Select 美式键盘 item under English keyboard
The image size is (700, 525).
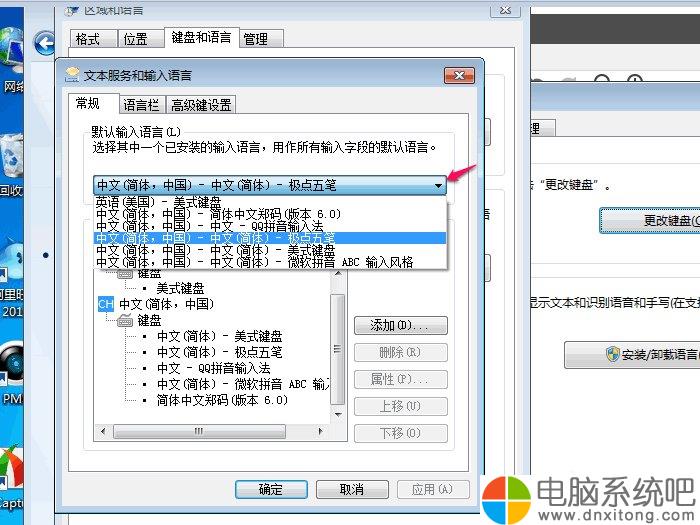pos(180,288)
